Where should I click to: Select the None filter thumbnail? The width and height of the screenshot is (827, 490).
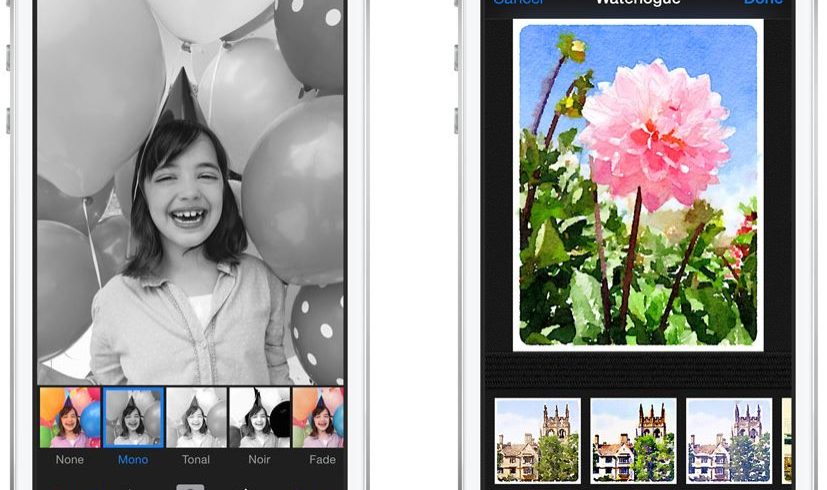pos(70,417)
